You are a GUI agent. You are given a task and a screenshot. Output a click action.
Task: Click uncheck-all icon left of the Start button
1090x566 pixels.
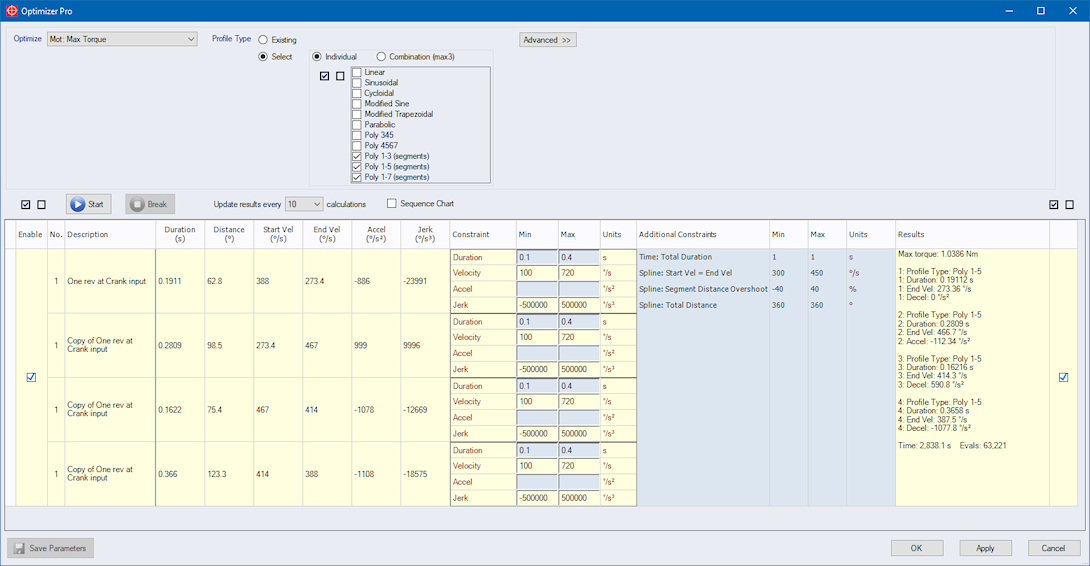coord(41,205)
